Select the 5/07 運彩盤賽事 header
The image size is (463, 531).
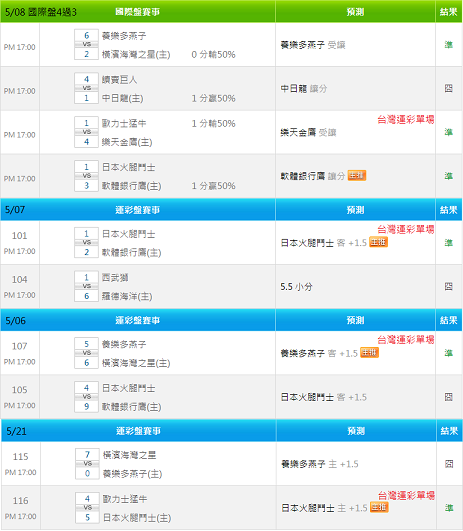point(138,210)
